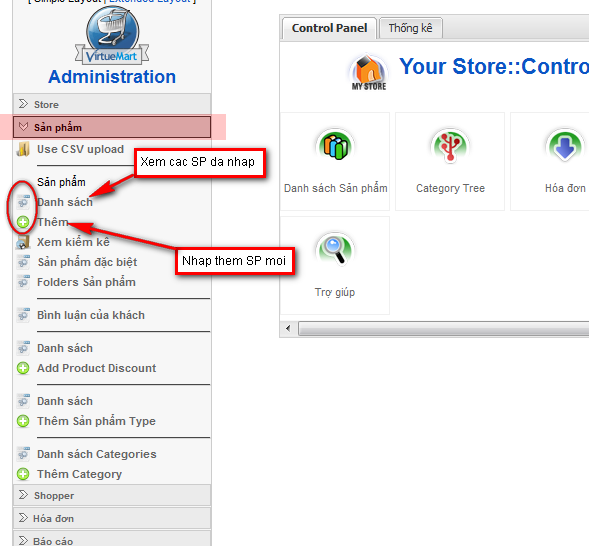
Task: Click list icon above Add Product Discount
Action: (23, 348)
